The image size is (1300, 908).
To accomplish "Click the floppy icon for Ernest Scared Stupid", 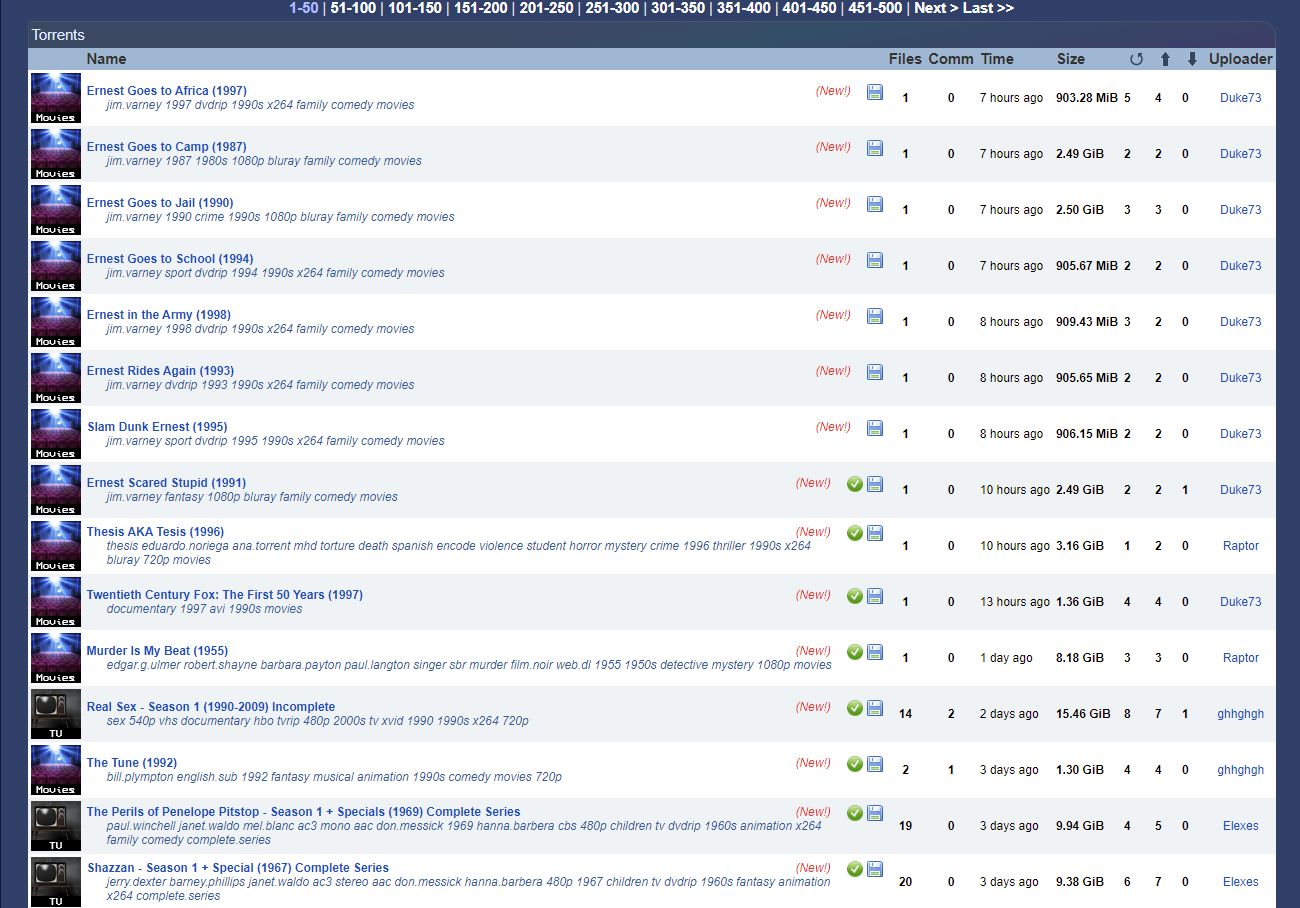I will [x=875, y=484].
